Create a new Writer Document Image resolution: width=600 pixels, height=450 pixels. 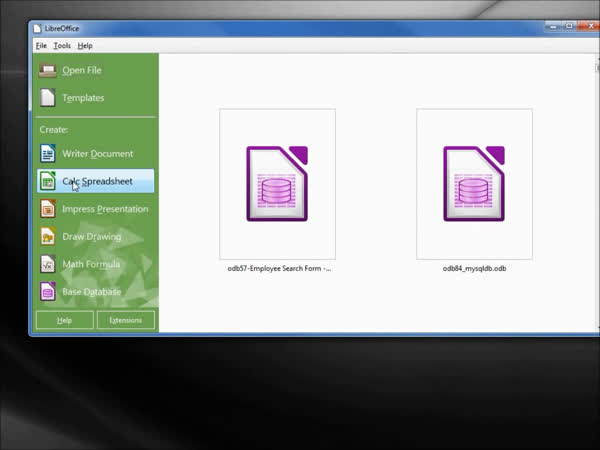96,154
